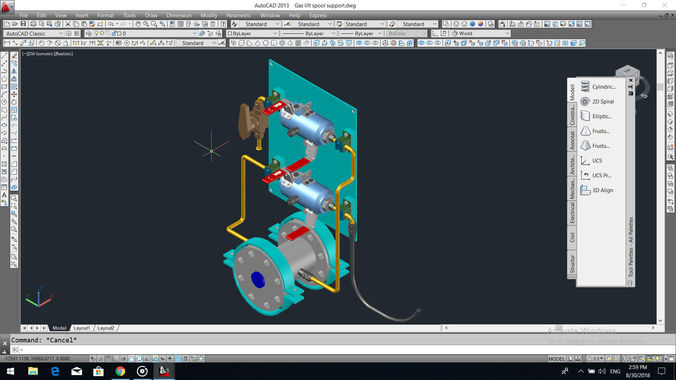Screen dimensions: 676x380
Task: Click the UCS Pr... tool in the palette
Action: pos(597,175)
